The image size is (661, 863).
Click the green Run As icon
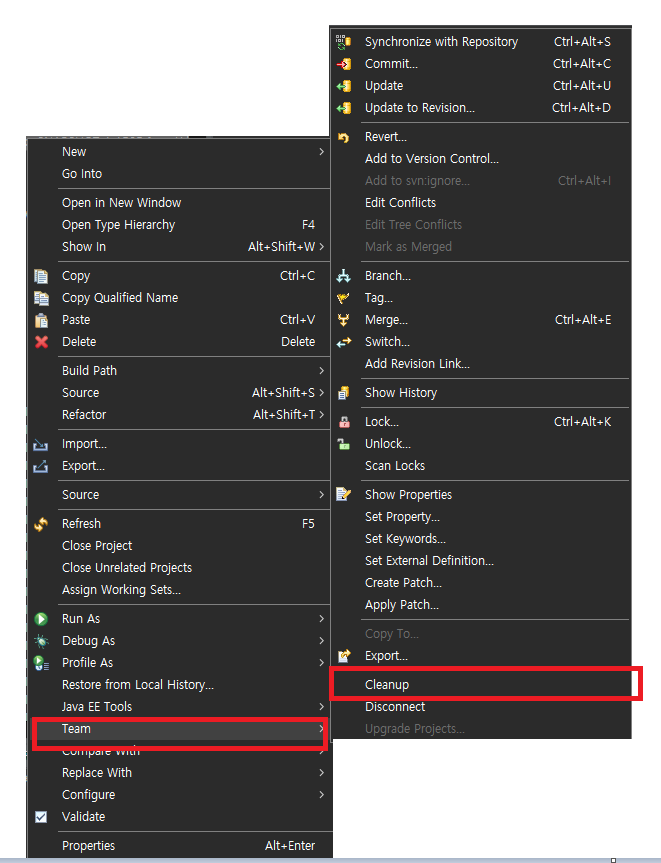click(x=41, y=619)
